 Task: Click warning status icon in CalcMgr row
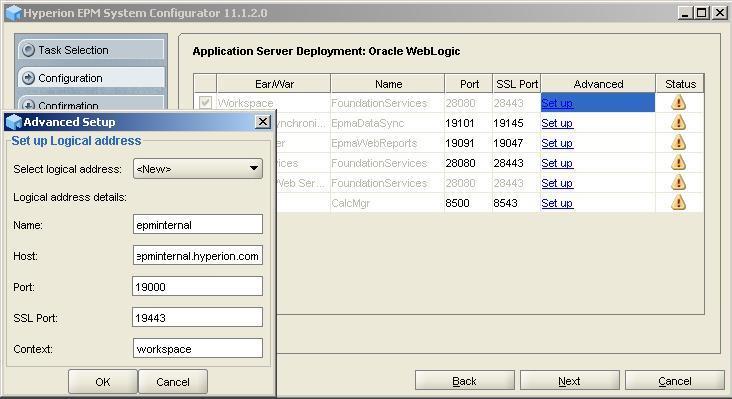point(678,203)
